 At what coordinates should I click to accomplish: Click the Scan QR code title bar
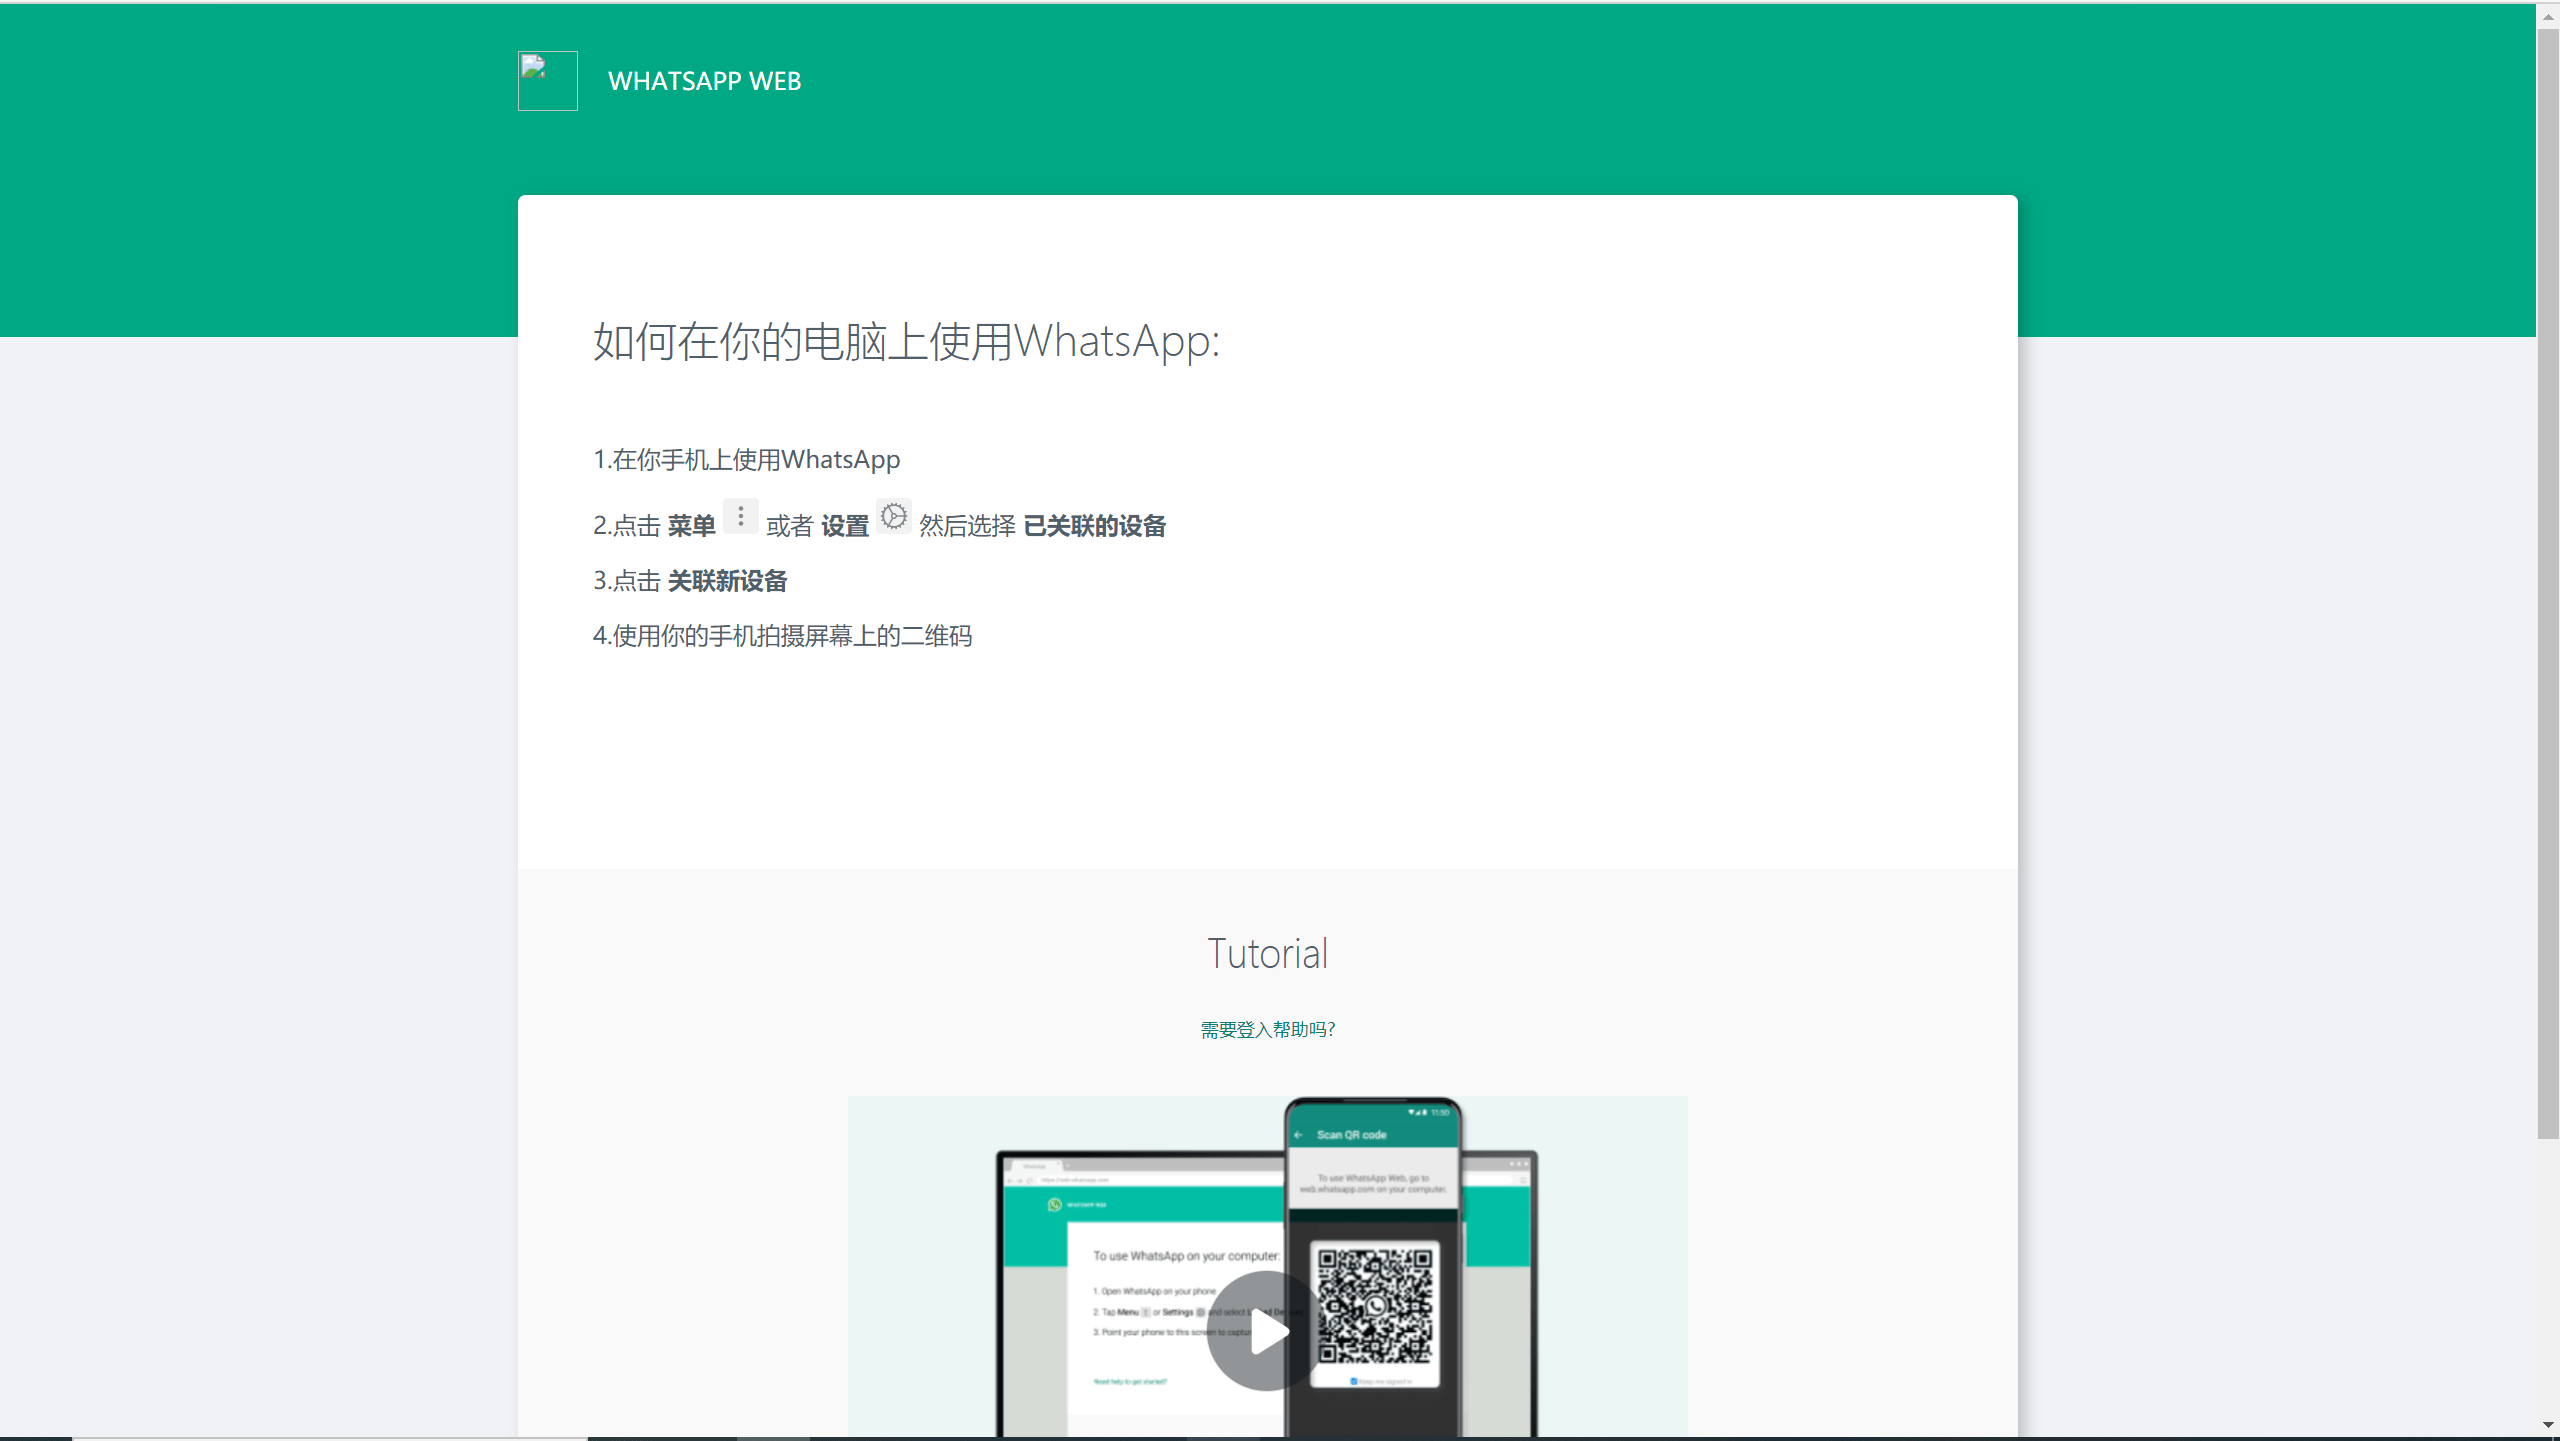1350,1135
